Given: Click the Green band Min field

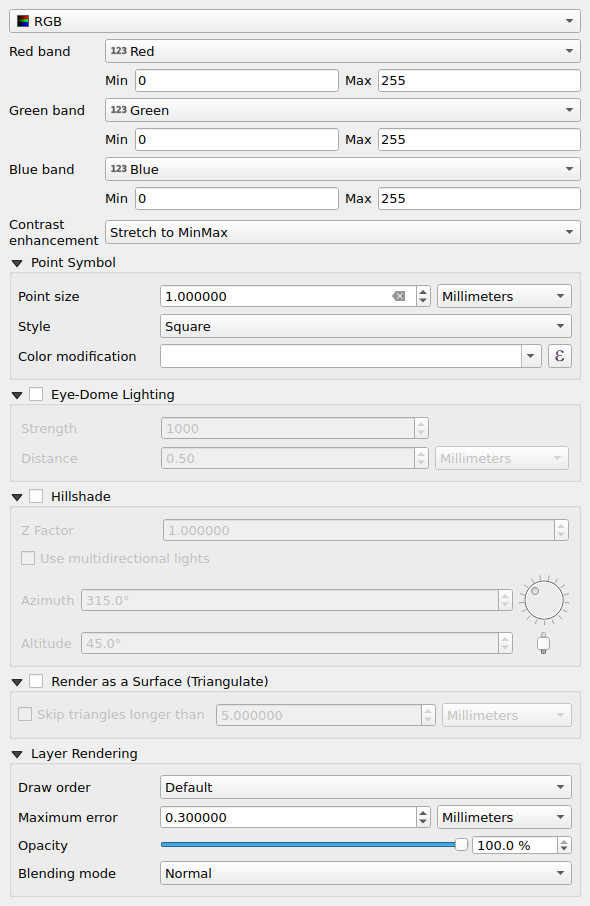Looking at the screenshot, I should (x=237, y=140).
